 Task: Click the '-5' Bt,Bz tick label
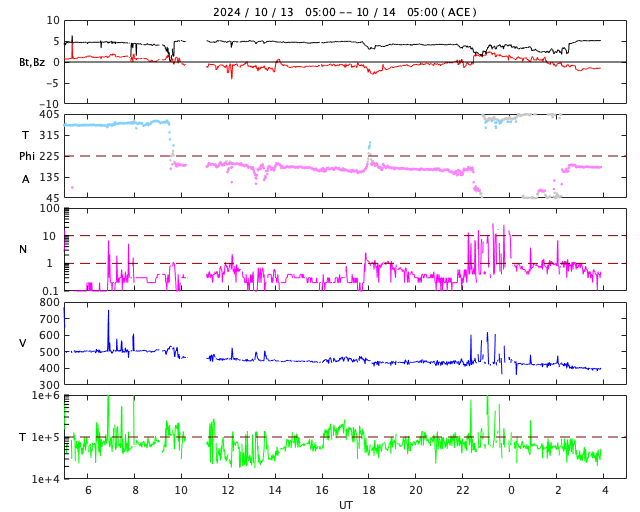tap(53, 83)
